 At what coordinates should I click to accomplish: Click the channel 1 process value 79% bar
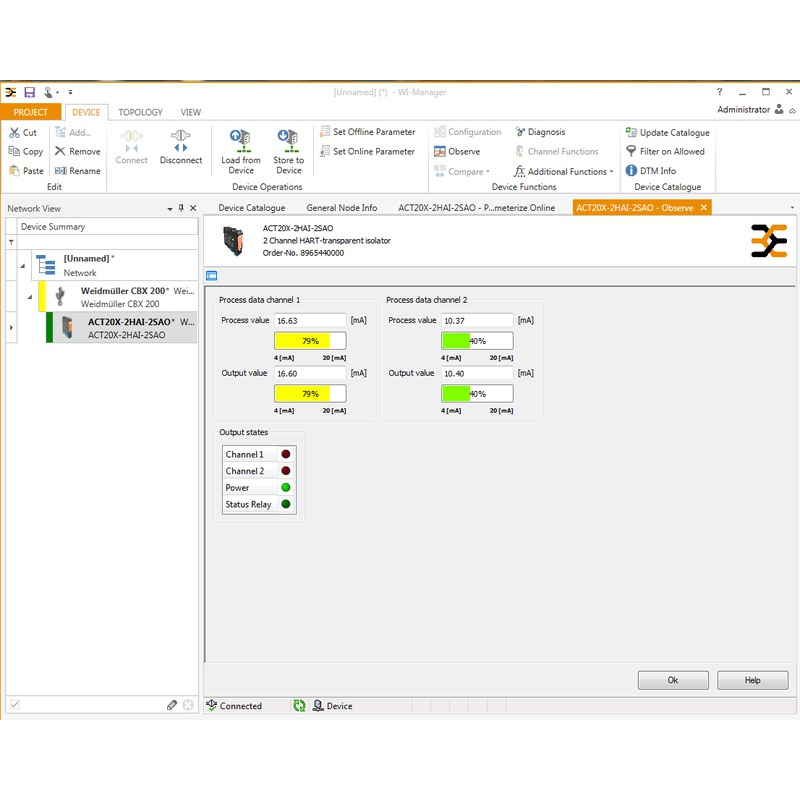point(310,341)
